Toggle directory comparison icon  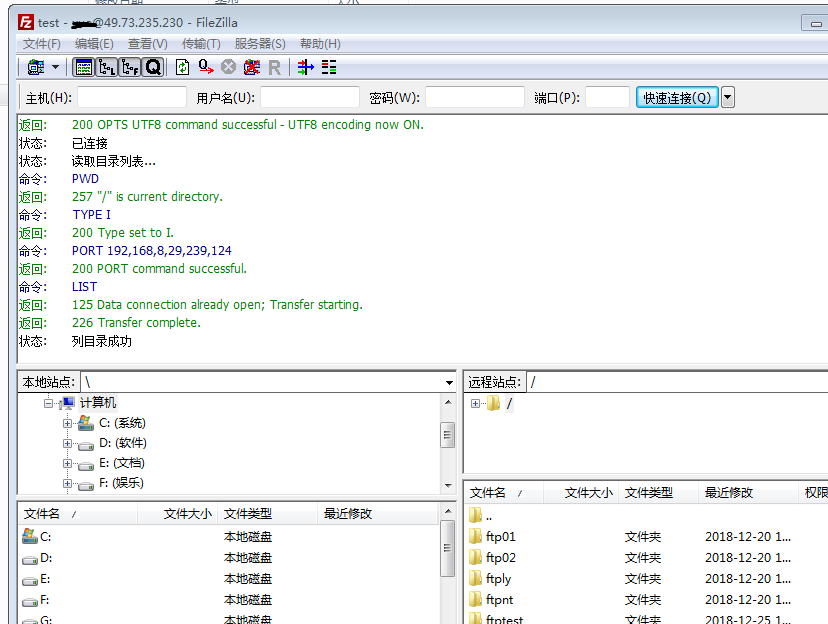coord(329,68)
